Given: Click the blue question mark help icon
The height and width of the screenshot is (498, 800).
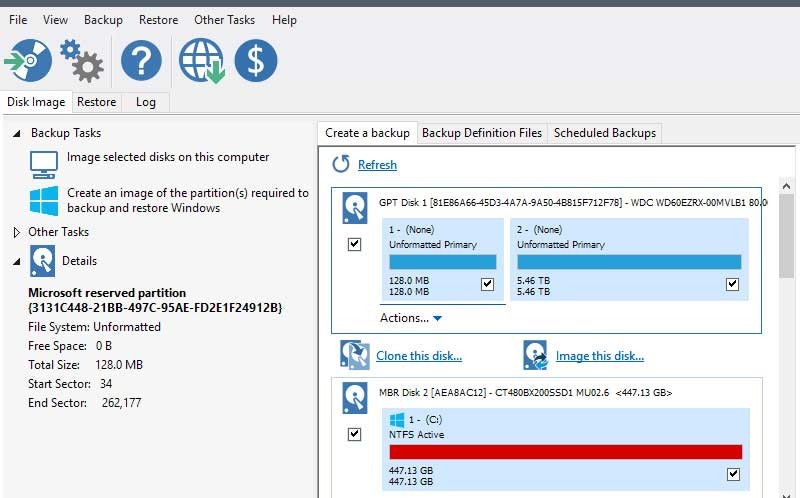Looking at the screenshot, I should coord(141,62).
